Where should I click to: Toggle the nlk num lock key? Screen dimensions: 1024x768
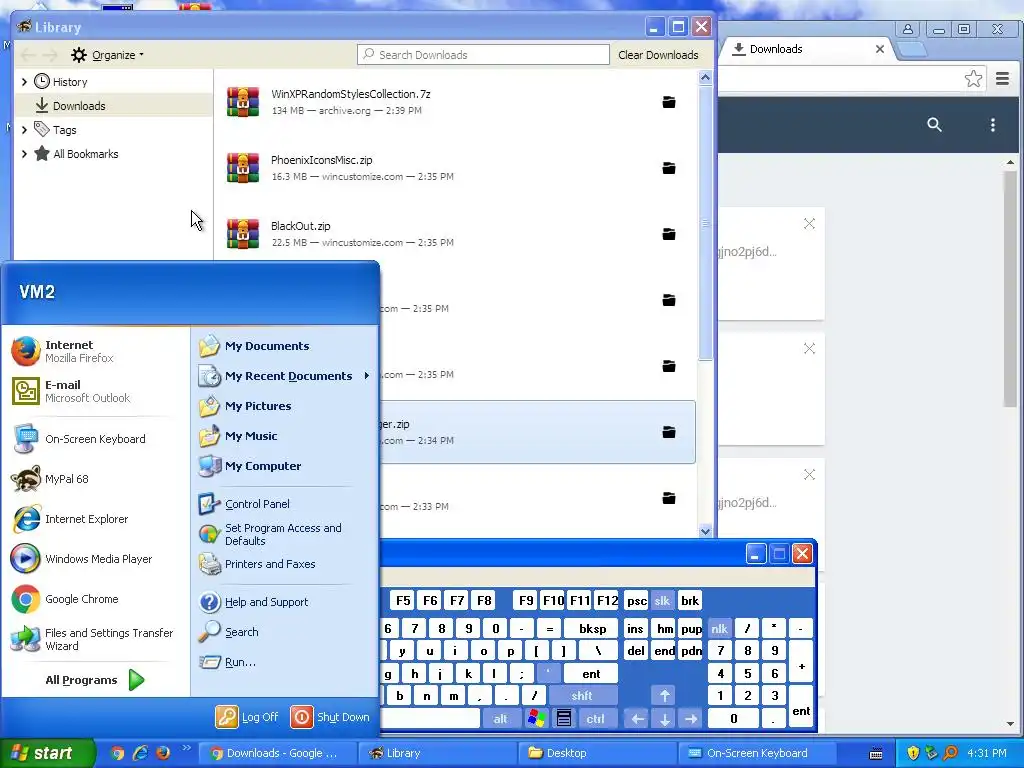click(720, 629)
